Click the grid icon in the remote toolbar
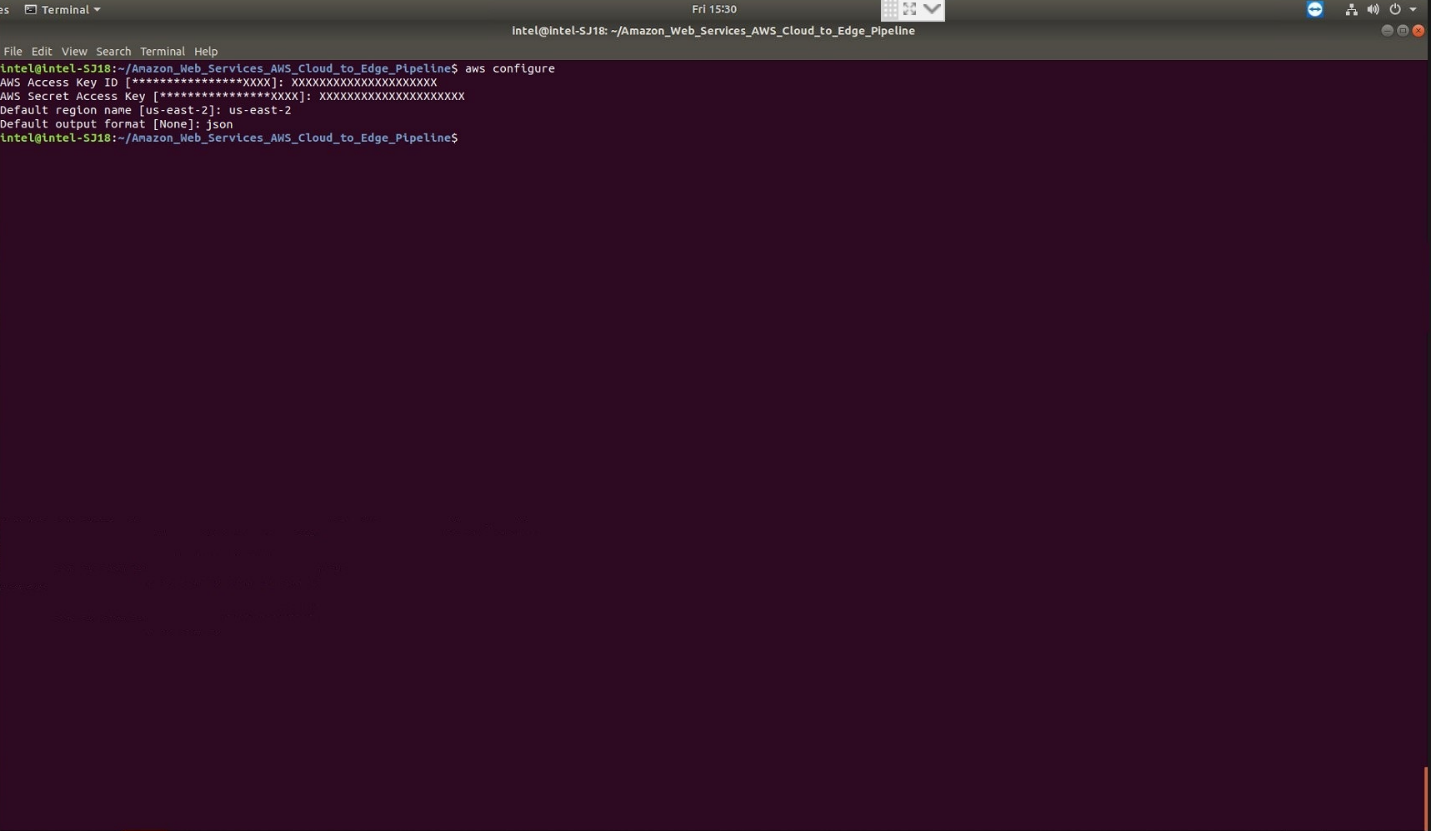Viewport: 1431px width, 831px height. [x=890, y=10]
